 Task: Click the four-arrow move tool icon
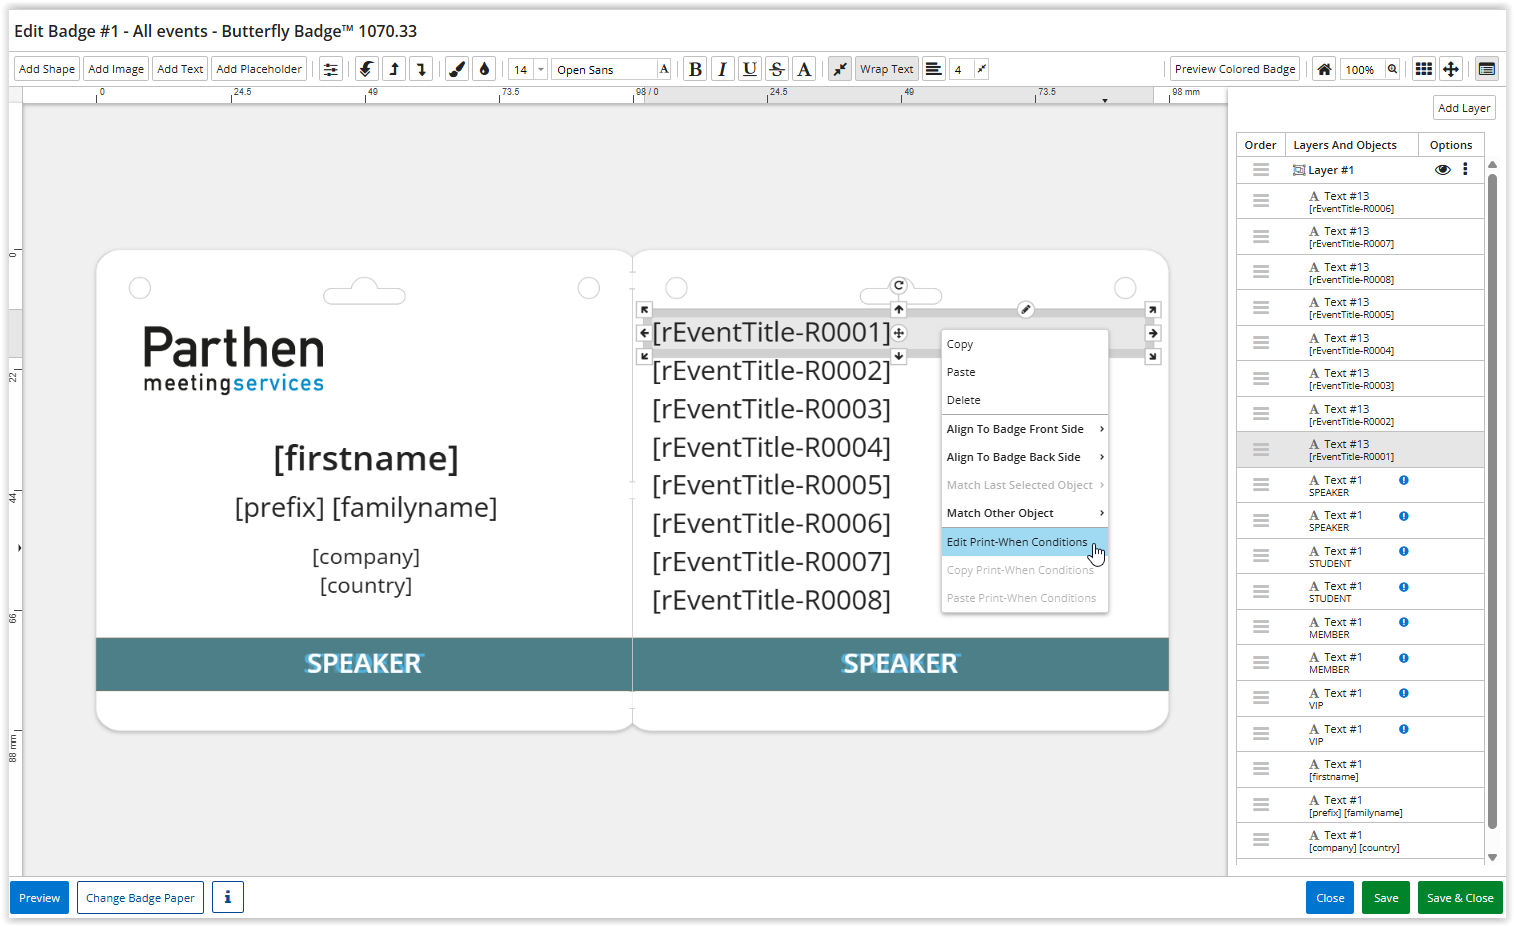[1451, 69]
